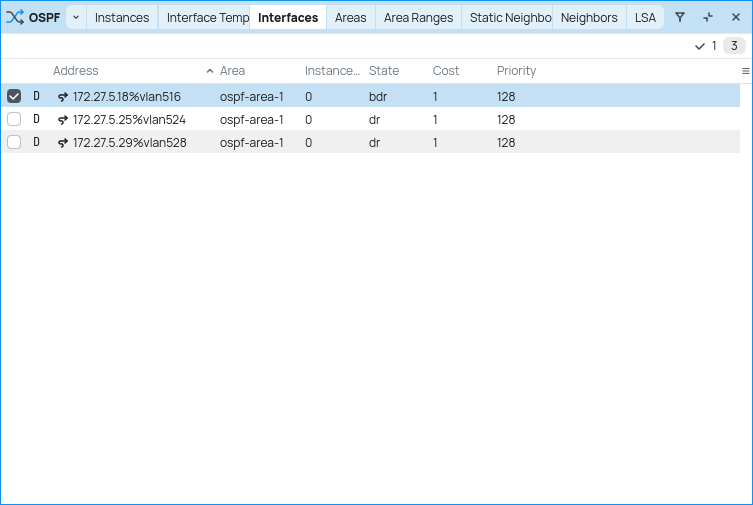Open the Neighbors tab
Image resolution: width=753 pixels, height=505 pixels.
click(589, 17)
